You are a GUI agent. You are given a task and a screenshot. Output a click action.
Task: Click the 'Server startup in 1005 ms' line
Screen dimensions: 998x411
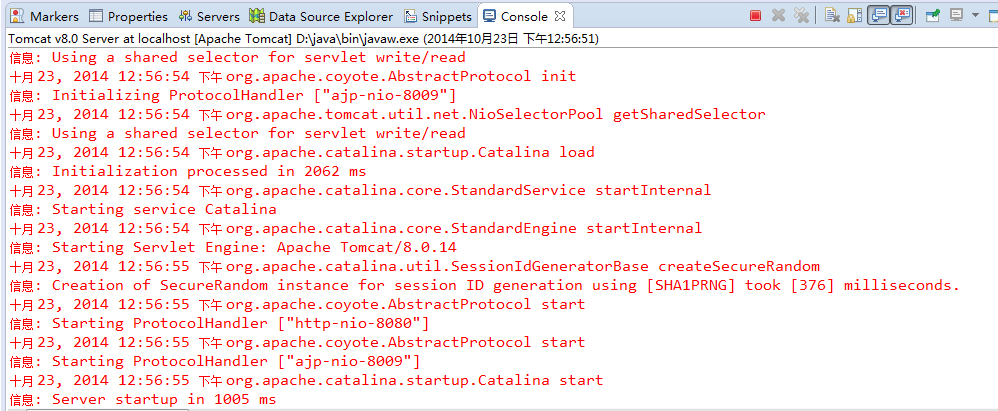[143, 400]
